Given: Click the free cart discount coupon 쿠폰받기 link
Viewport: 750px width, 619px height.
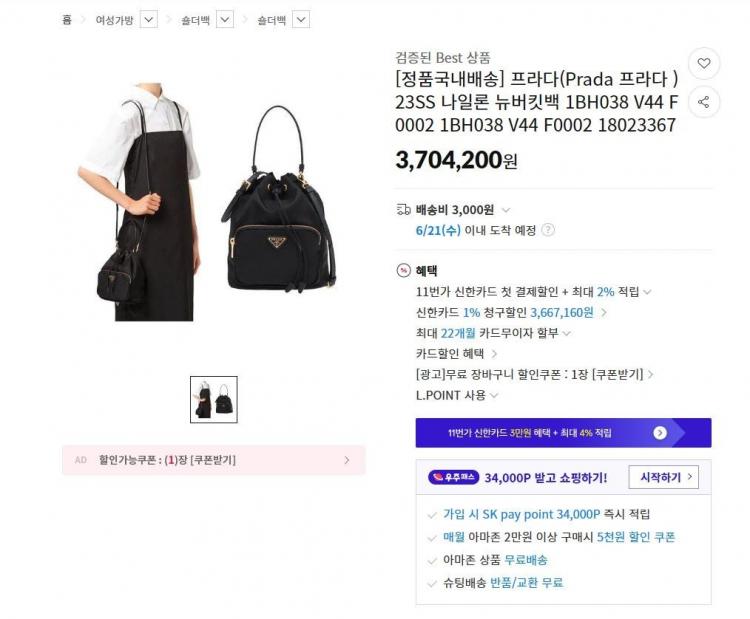Looking at the screenshot, I should 618,374.
